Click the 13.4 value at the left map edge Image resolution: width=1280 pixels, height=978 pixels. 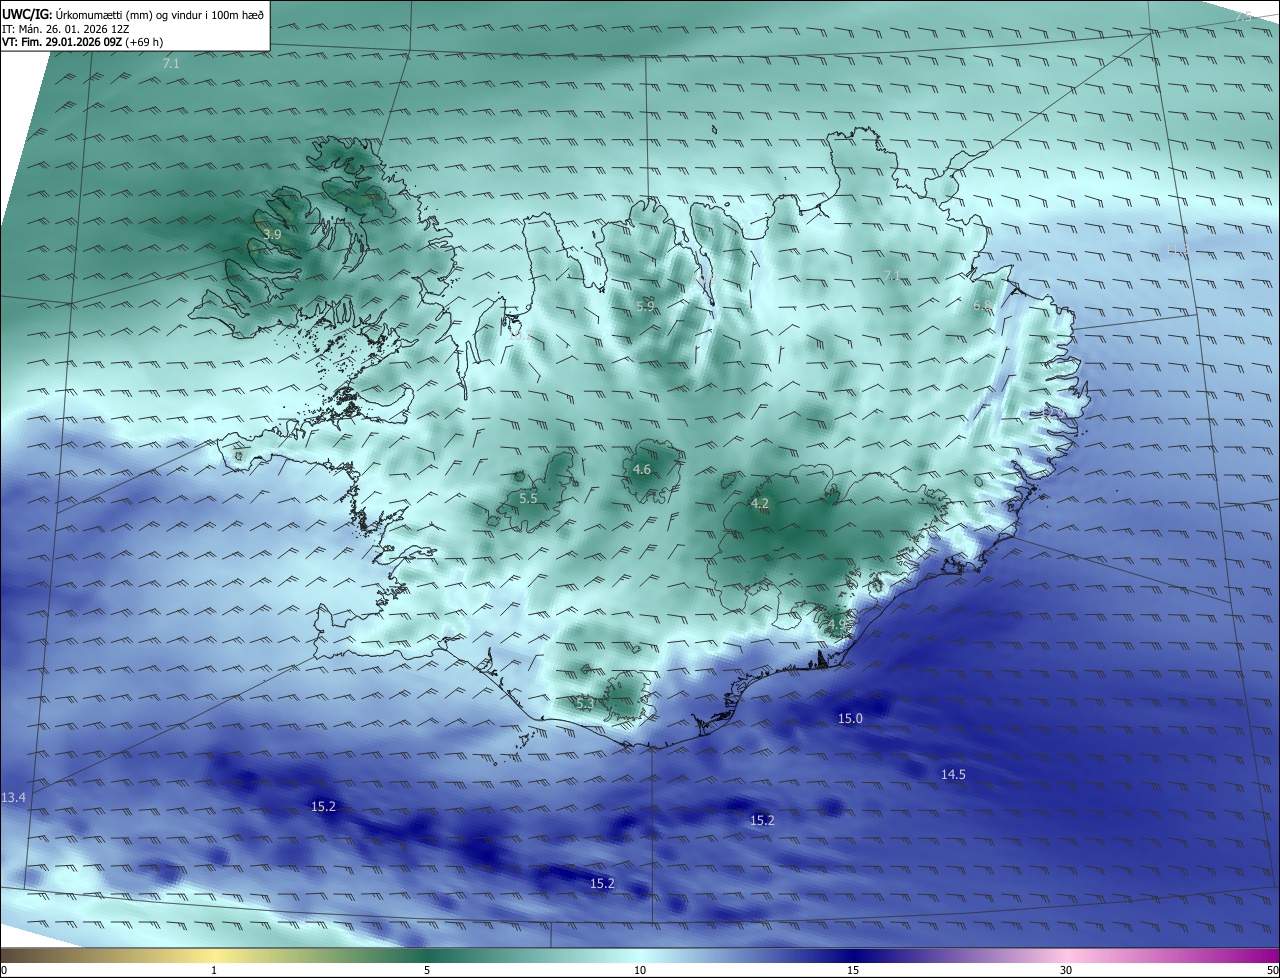click(x=14, y=798)
